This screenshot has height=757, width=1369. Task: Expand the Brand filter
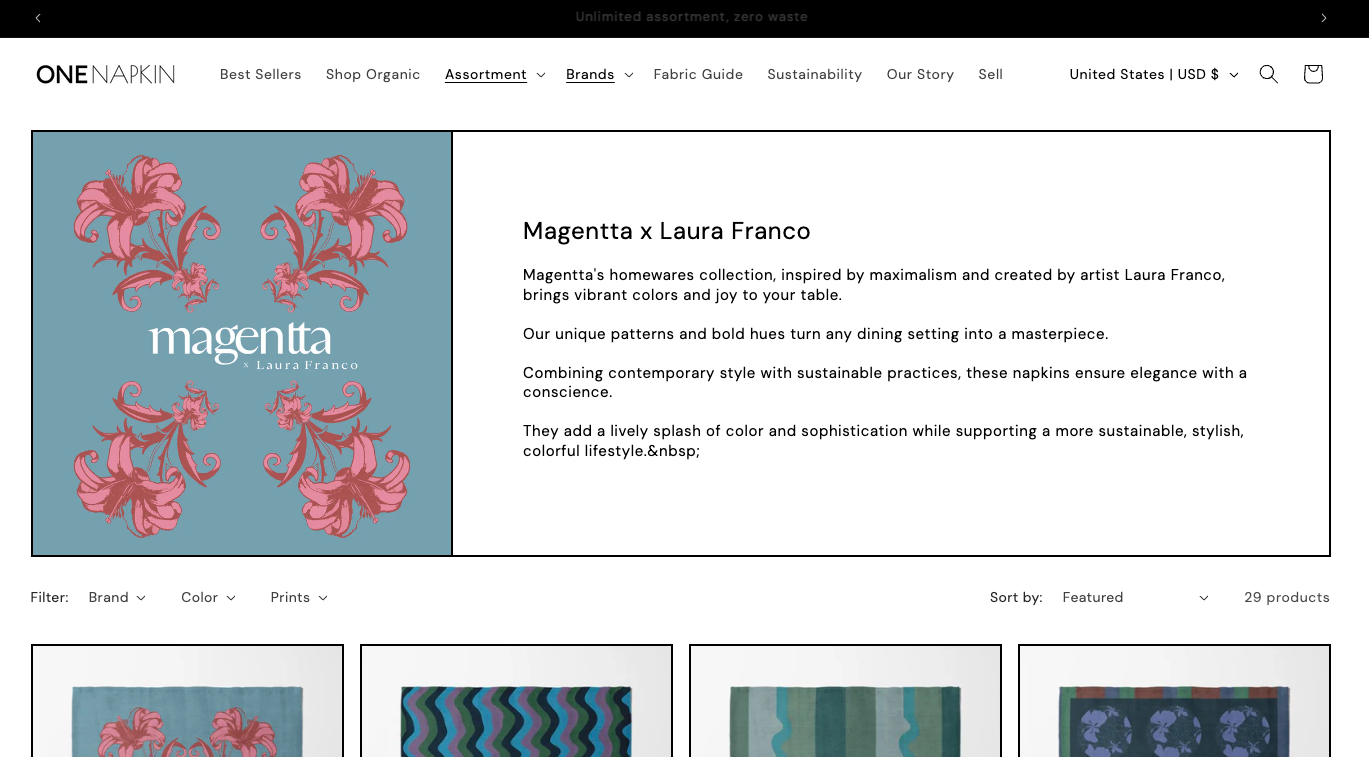(117, 597)
